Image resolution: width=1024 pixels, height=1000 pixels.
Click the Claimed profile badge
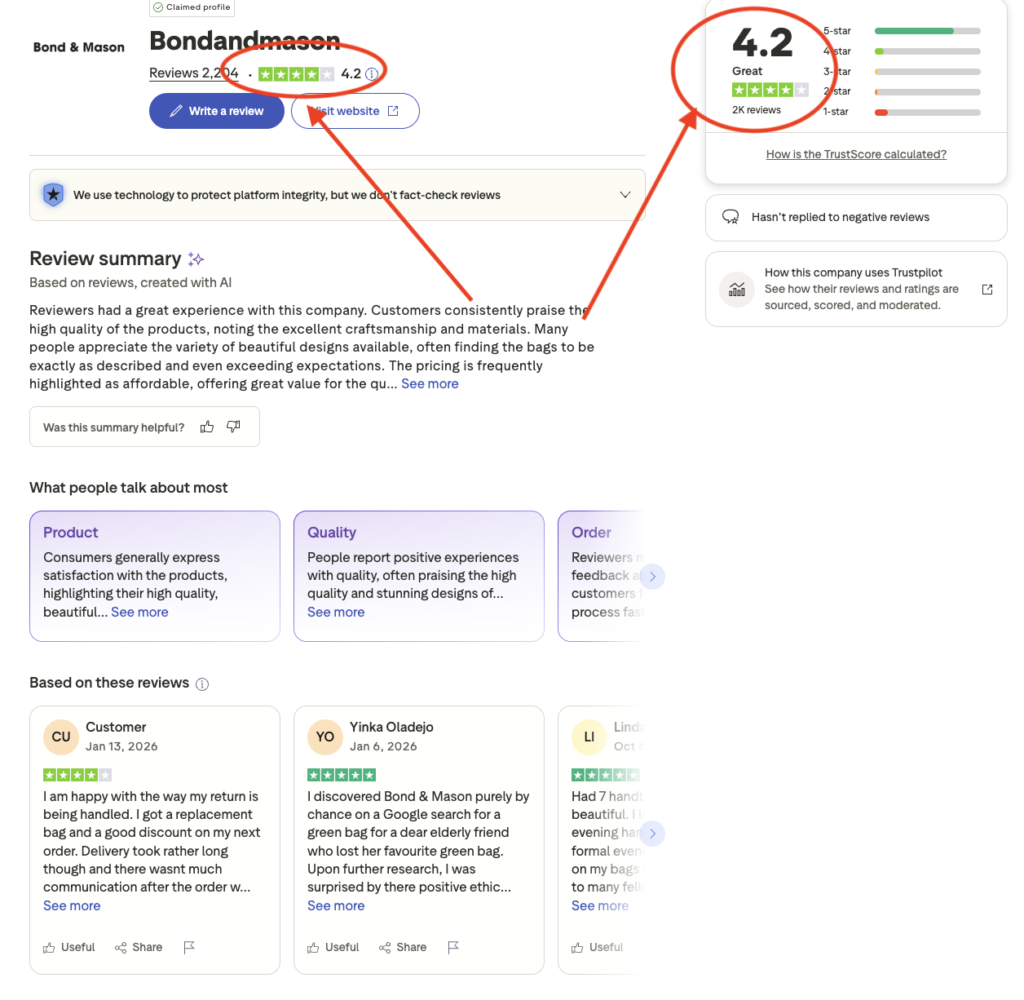(x=192, y=7)
